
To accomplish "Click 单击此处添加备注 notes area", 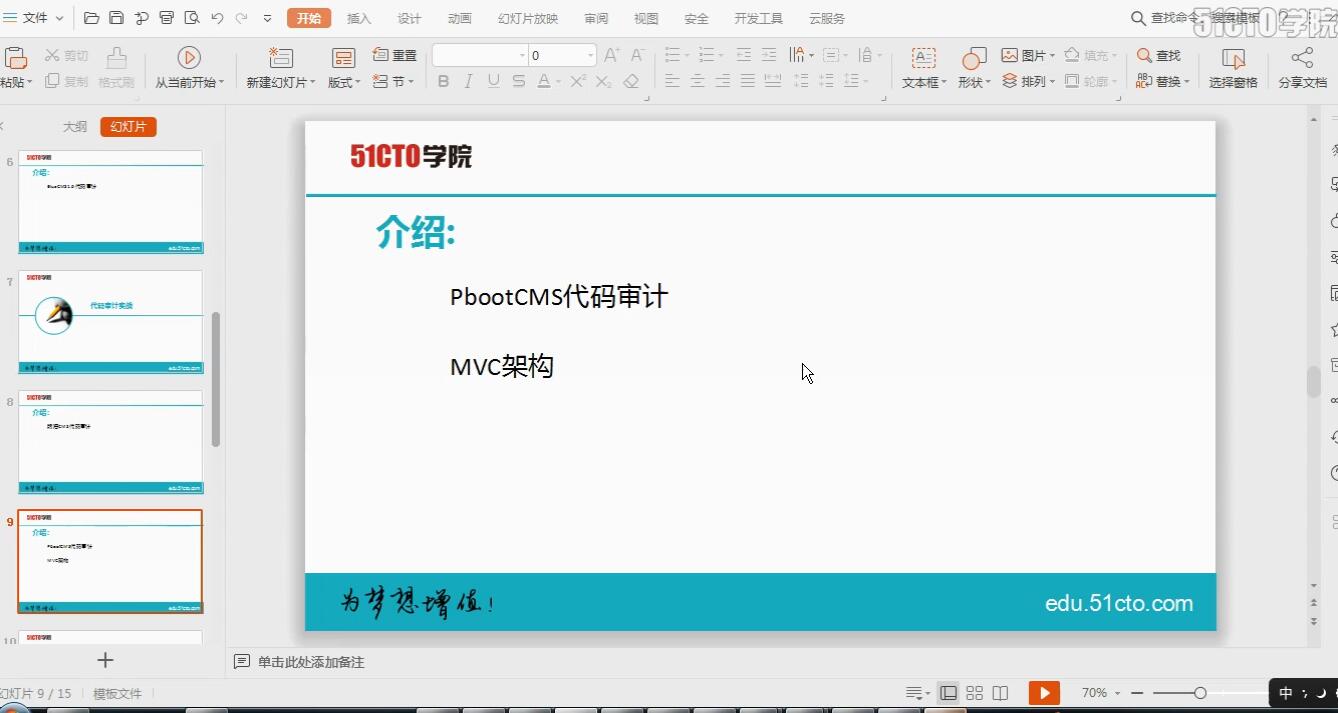I will point(311,662).
